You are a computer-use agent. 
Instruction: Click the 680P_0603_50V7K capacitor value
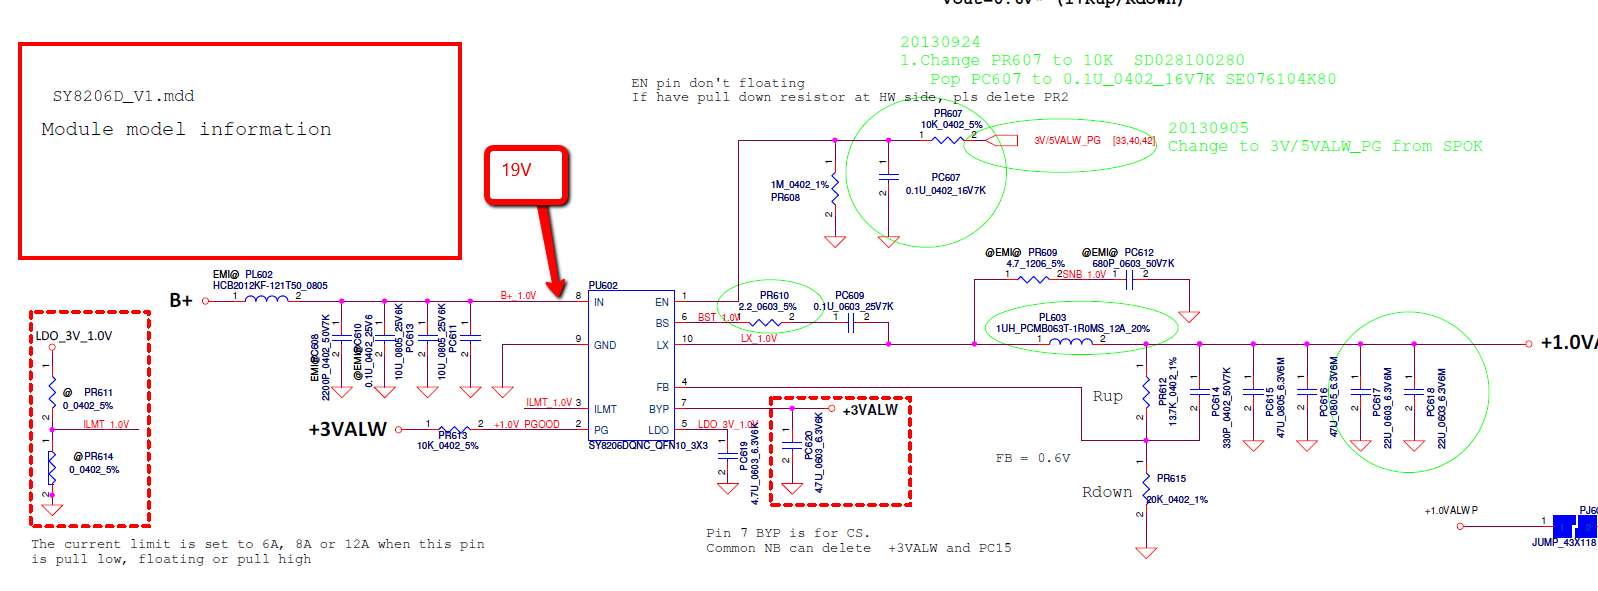(x=1133, y=264)
